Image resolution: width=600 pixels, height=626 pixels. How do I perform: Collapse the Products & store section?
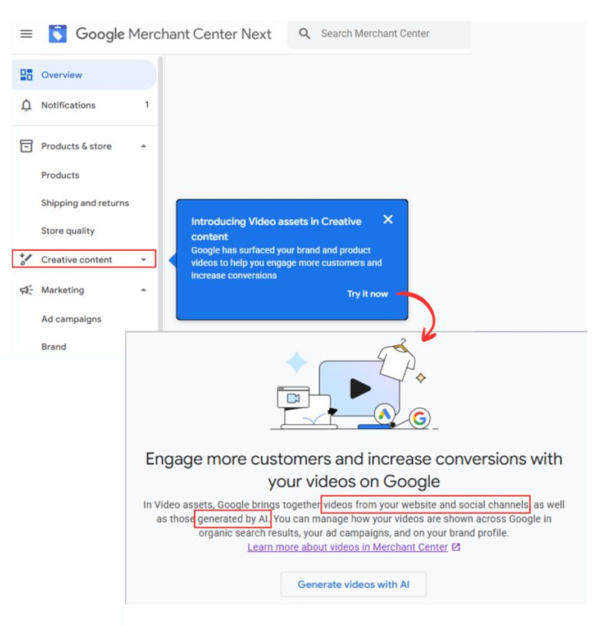click(x=143, y=146)
